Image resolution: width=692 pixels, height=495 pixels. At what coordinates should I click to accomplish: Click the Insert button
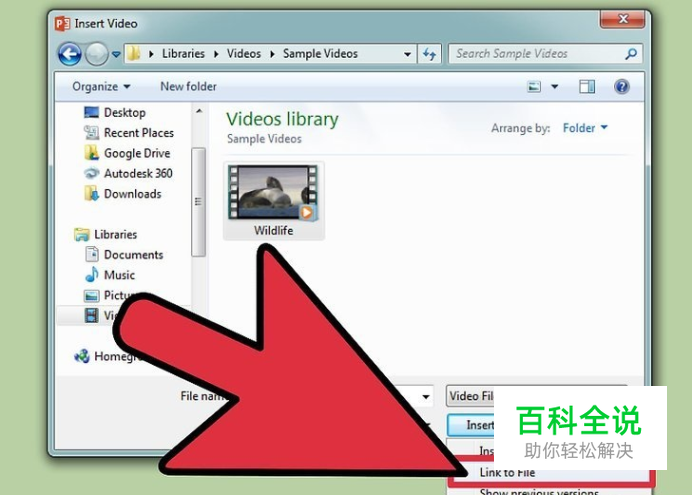tap(471, 425)
